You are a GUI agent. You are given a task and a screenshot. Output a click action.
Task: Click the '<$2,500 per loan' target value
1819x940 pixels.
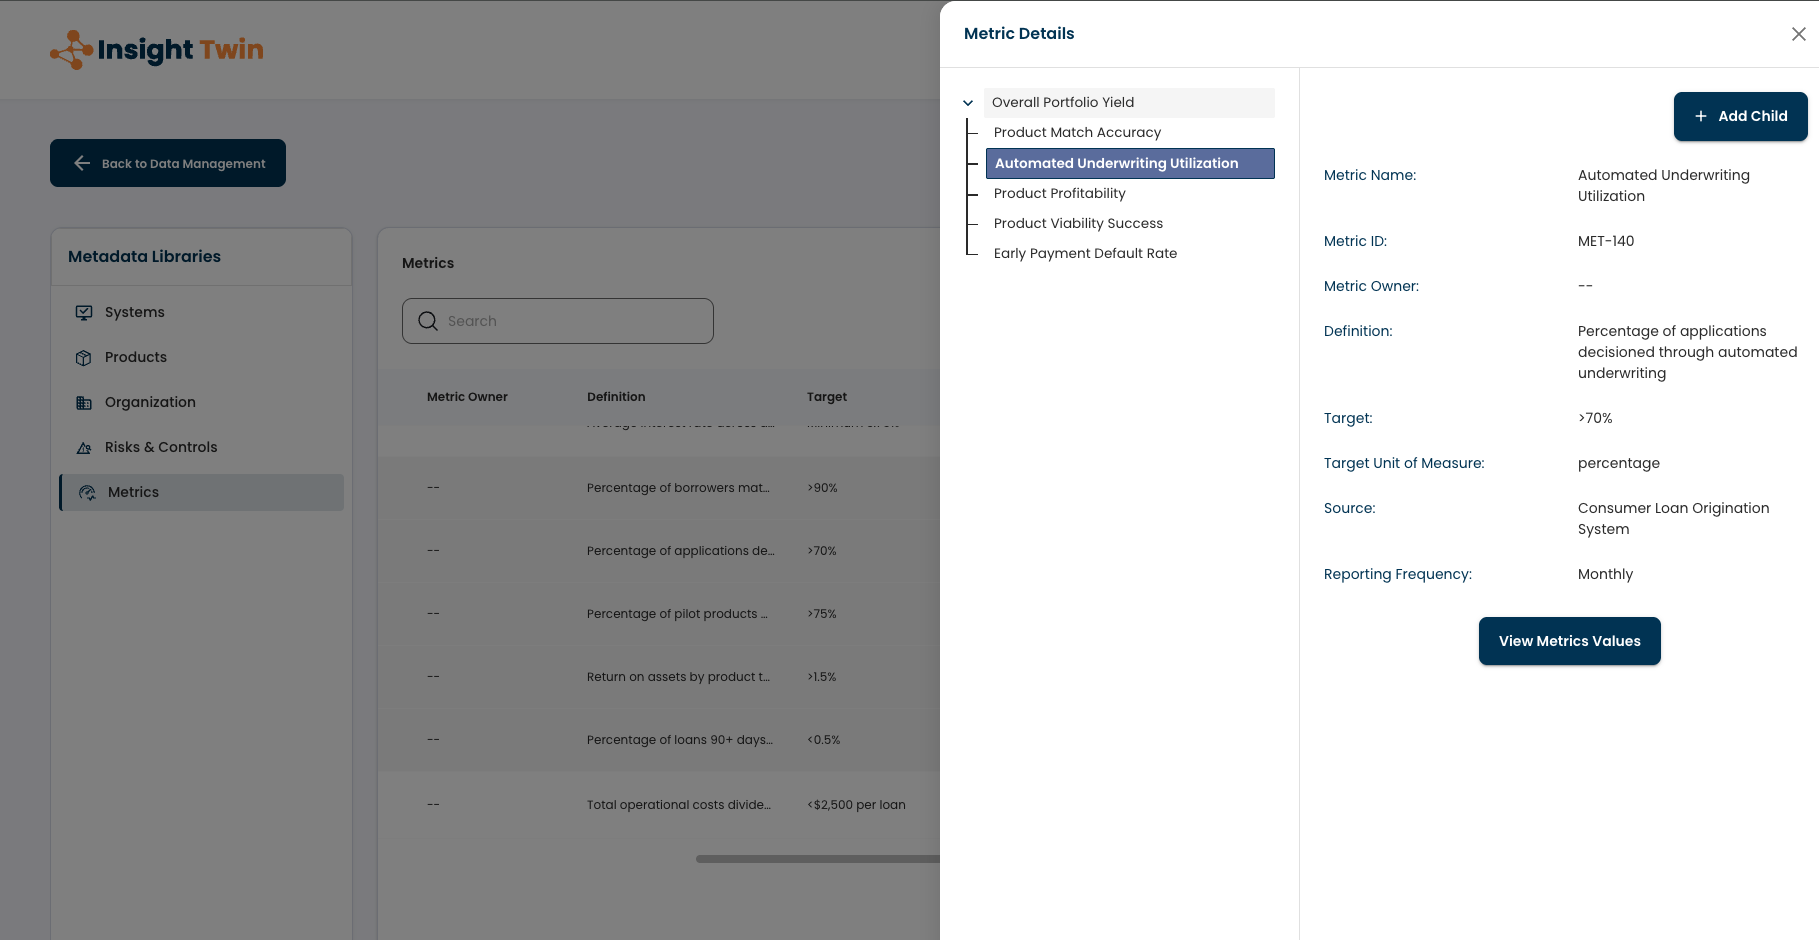(x=856, y=806)
